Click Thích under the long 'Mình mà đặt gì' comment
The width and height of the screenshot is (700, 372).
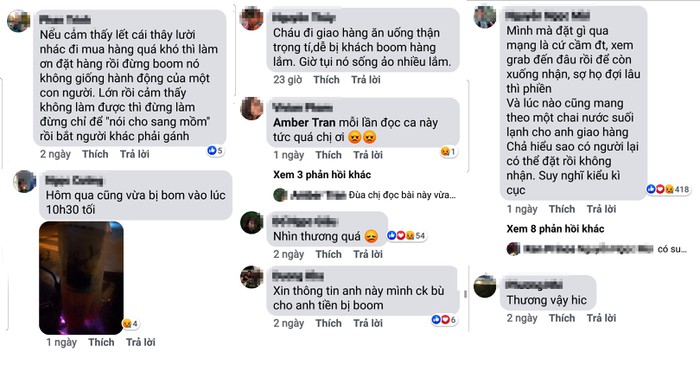[x=562, y=209]
